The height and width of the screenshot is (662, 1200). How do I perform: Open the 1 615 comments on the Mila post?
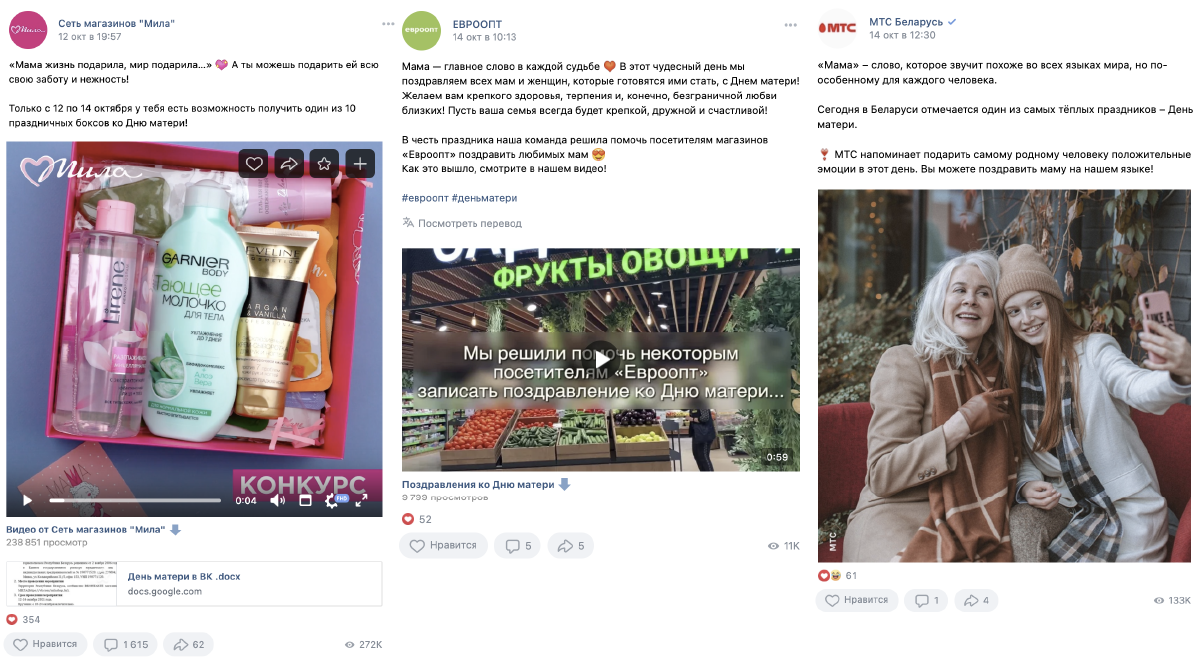(125, 644)
